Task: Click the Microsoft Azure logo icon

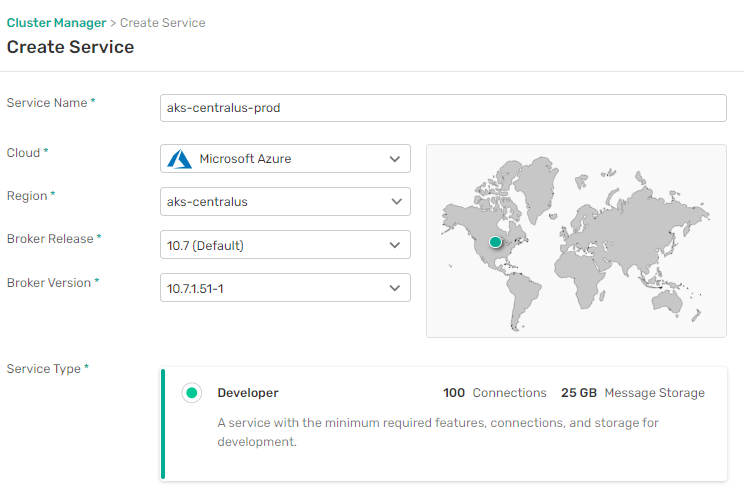Action: (180, 158)
